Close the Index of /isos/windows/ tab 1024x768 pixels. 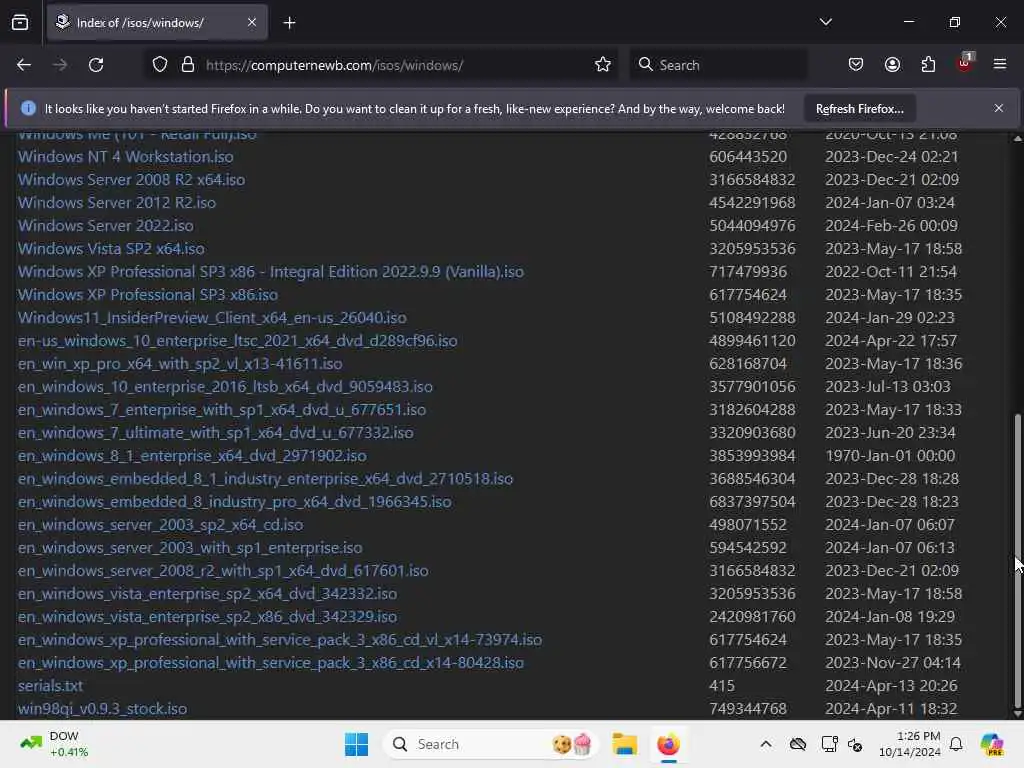click(x=252, y=22)
